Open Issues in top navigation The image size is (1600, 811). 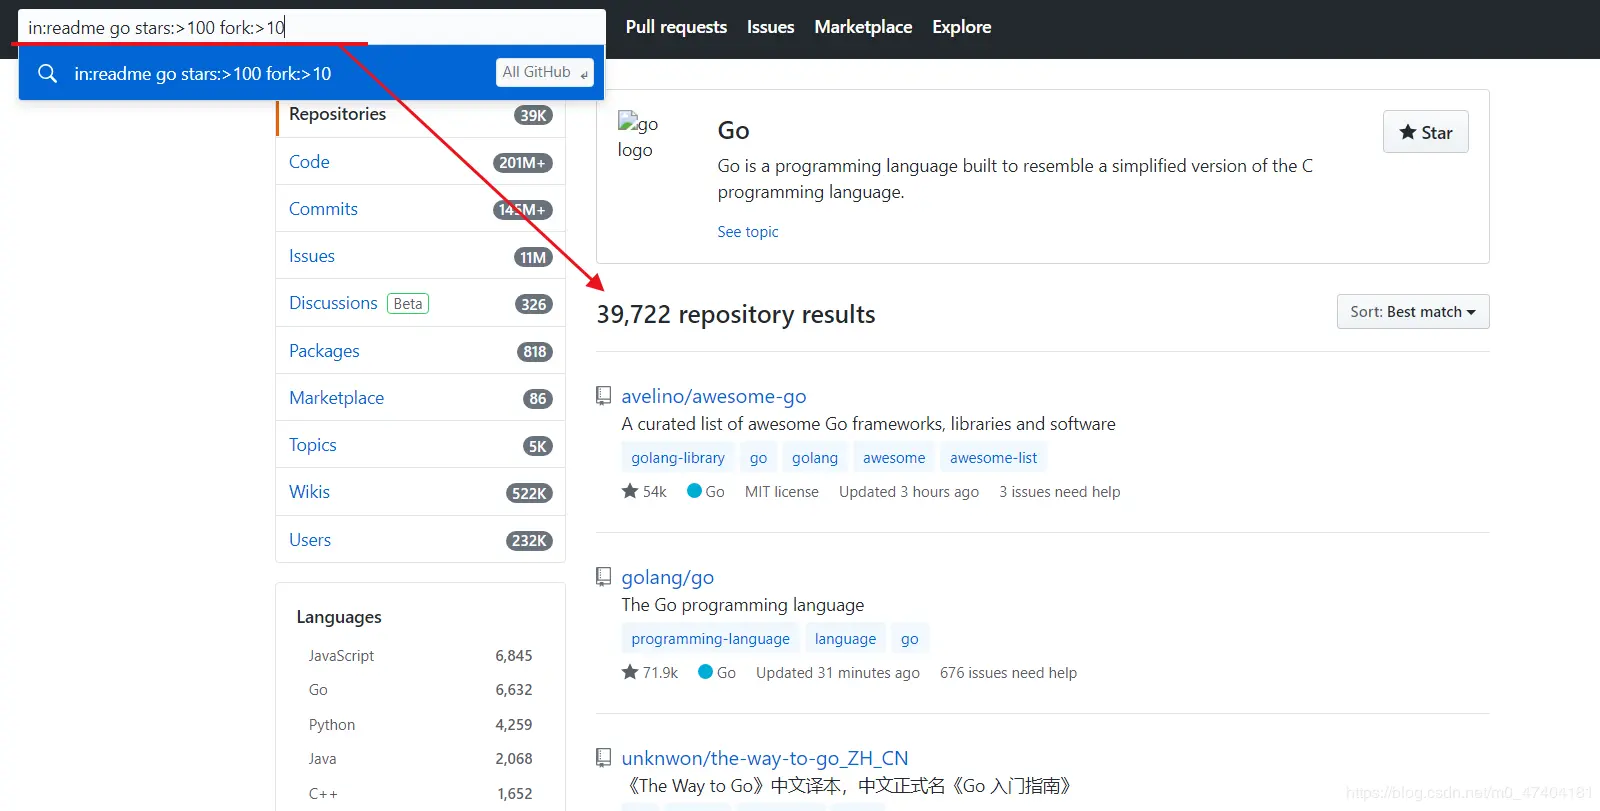[770, 27]
